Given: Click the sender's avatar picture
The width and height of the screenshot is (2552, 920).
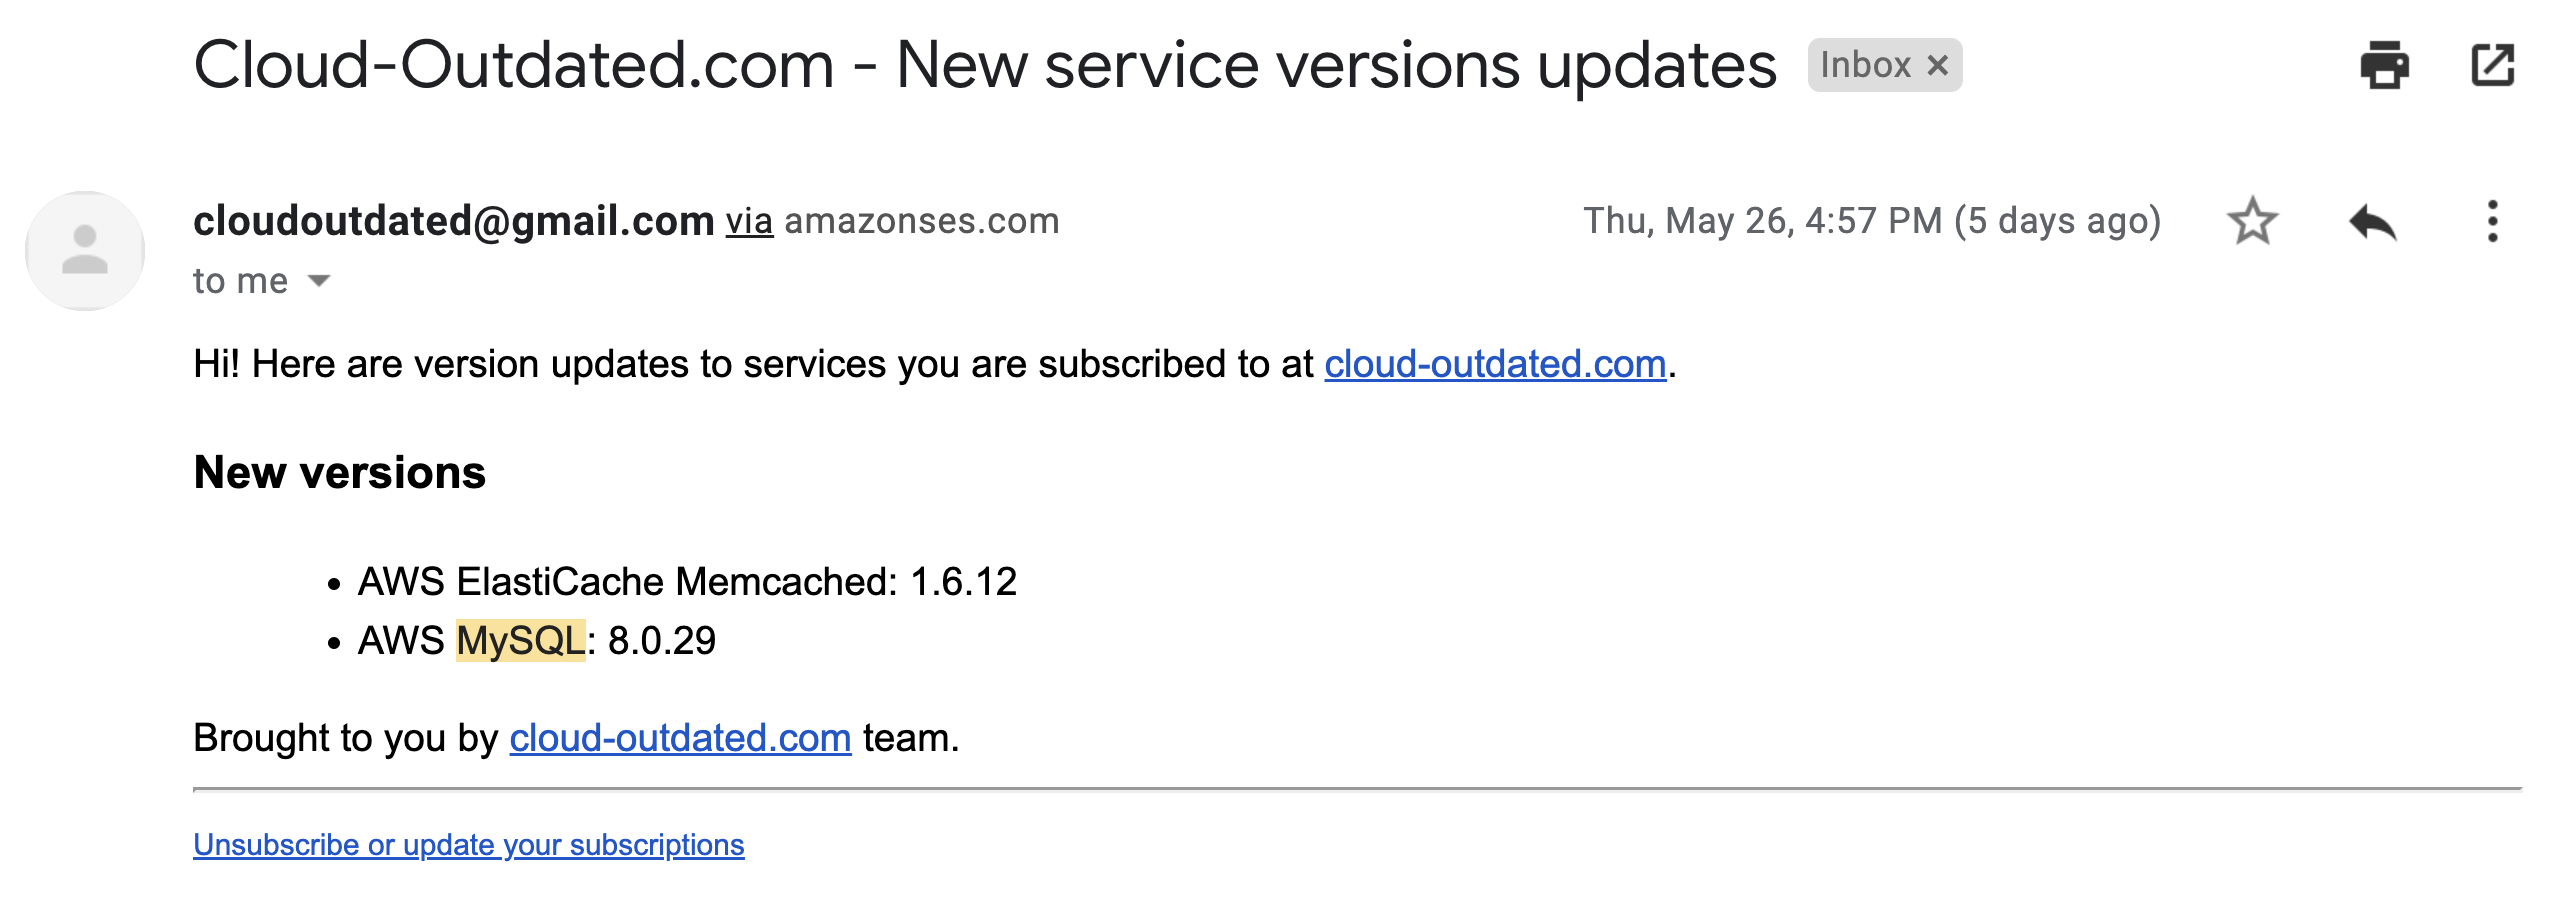Looking at the screenshot, I should click(x=85, y=251).
